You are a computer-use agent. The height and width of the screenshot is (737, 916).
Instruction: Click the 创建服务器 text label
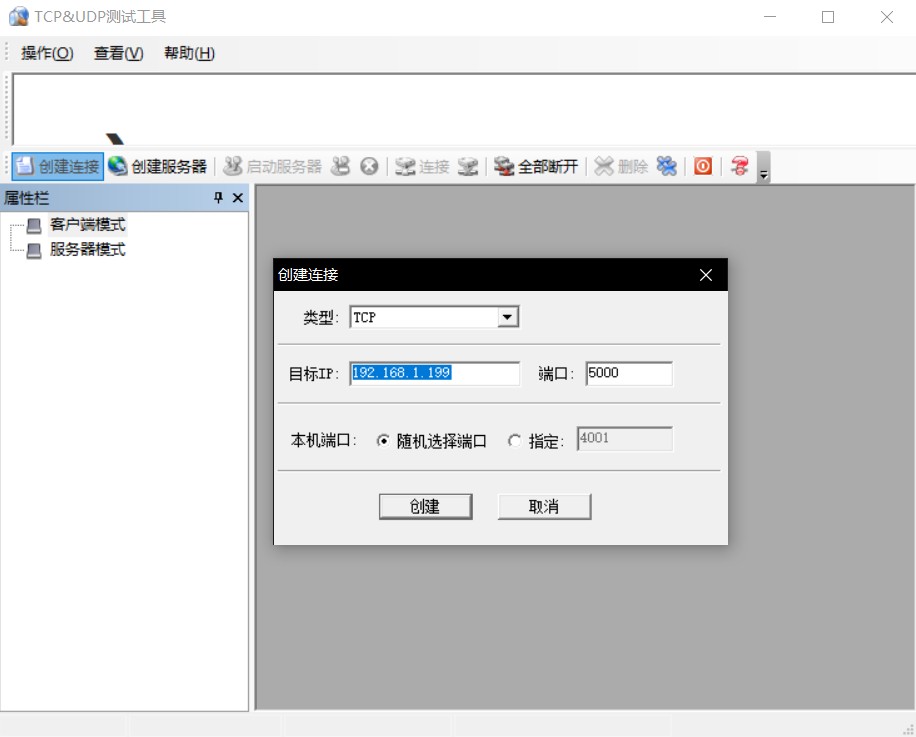[x=169, y=166]
